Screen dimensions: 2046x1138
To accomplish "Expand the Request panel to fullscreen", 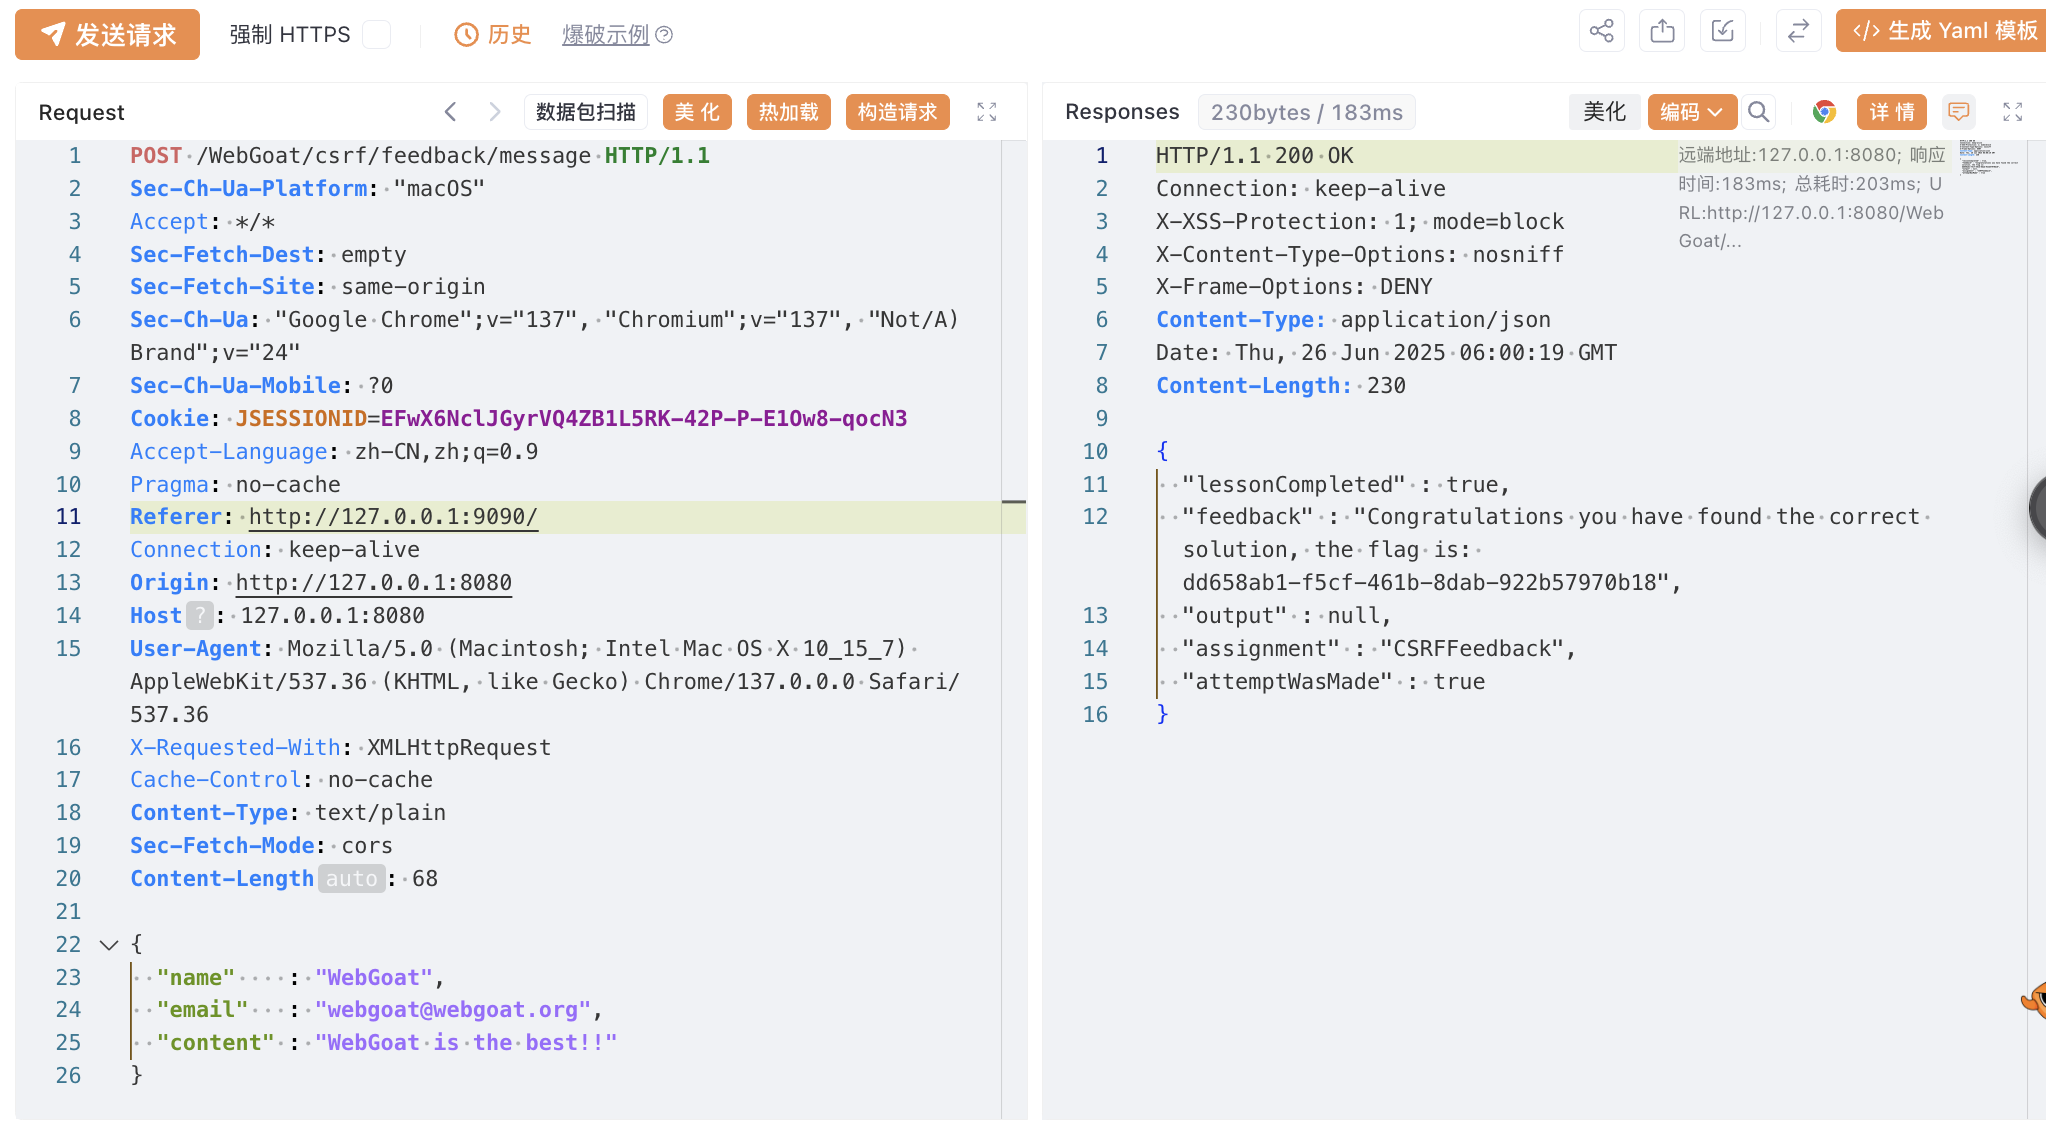I will [987, 112].
